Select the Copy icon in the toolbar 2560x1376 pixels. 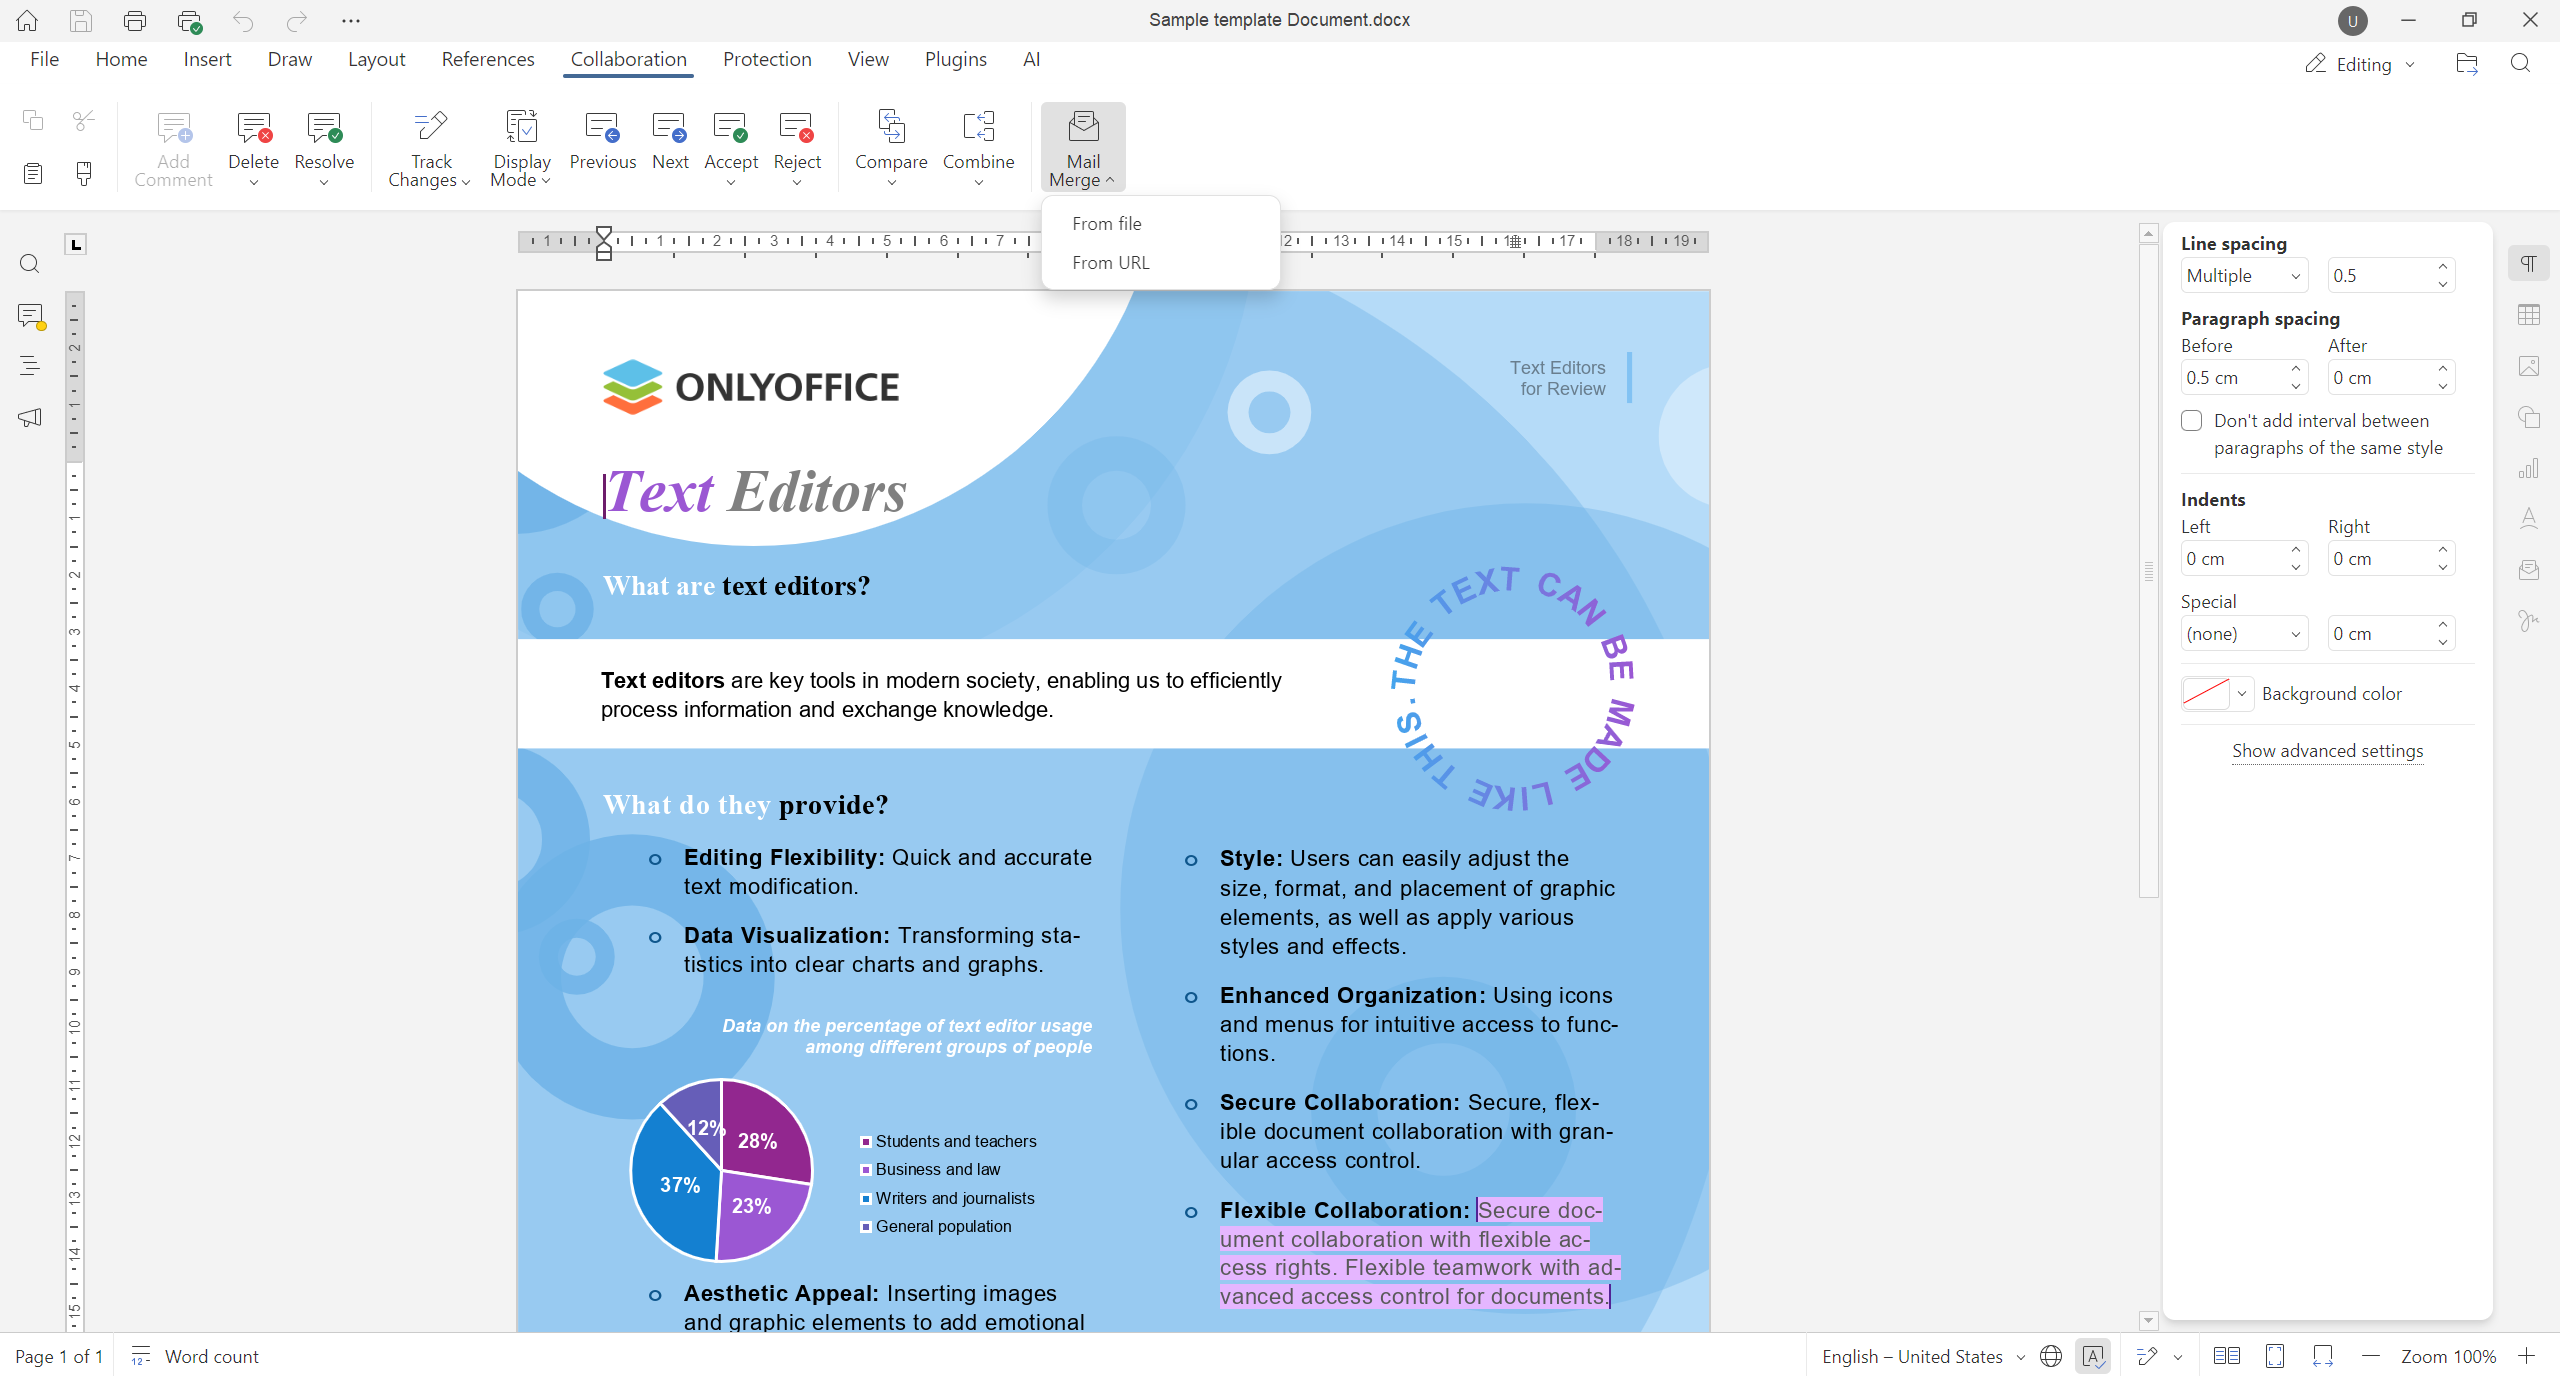(32, 120)
